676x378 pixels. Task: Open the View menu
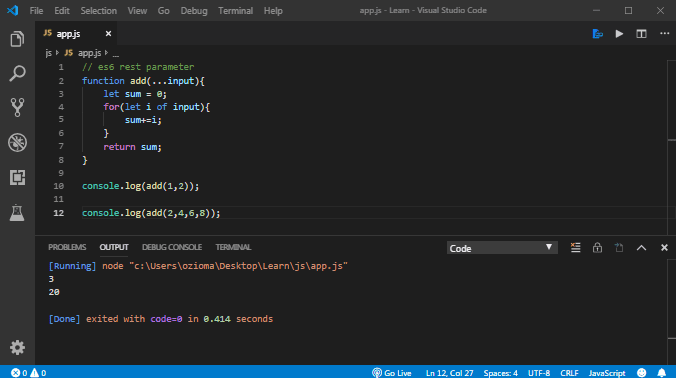137,11
